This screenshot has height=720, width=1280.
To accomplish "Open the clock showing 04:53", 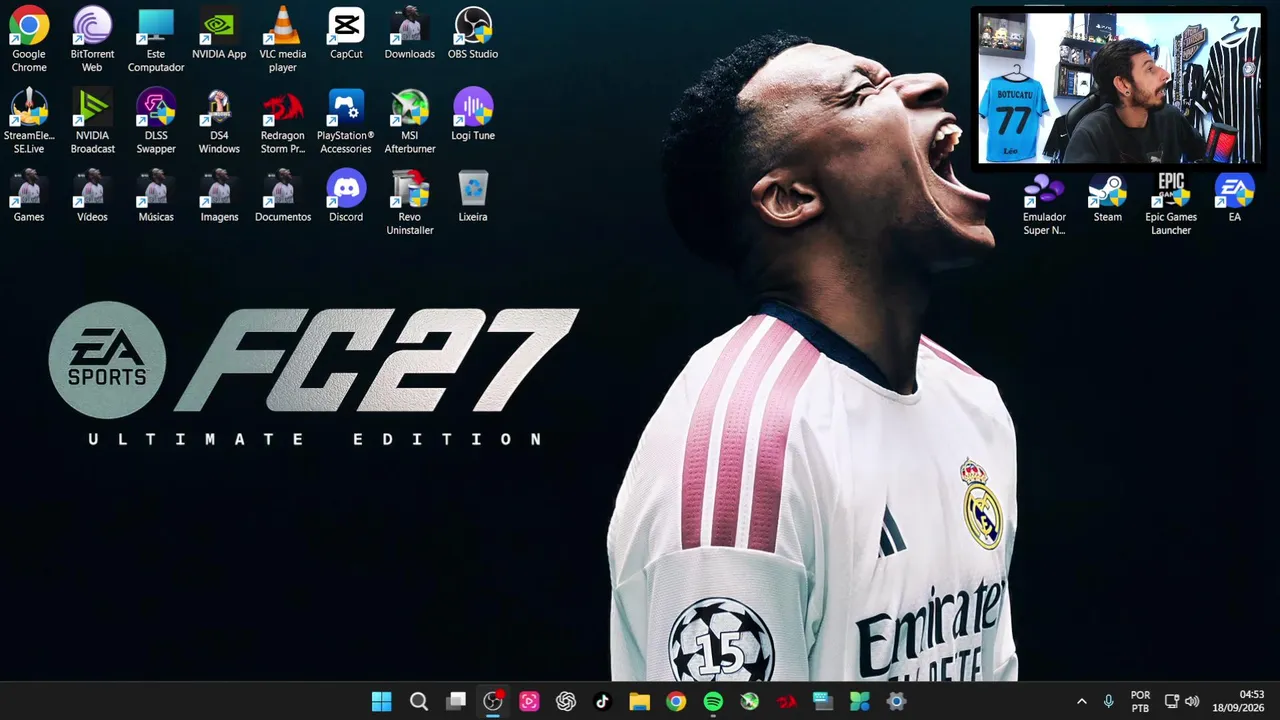I will (x=1239, y=702).
